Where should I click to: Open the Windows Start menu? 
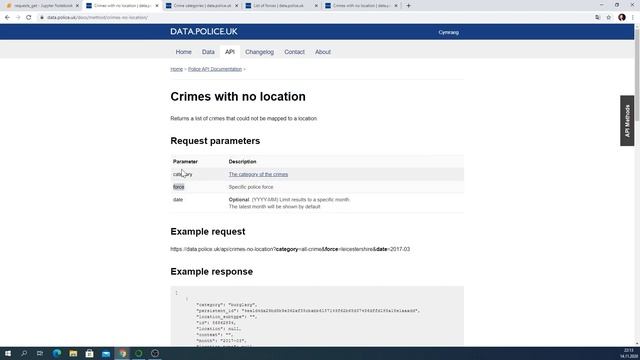point(8,353)
